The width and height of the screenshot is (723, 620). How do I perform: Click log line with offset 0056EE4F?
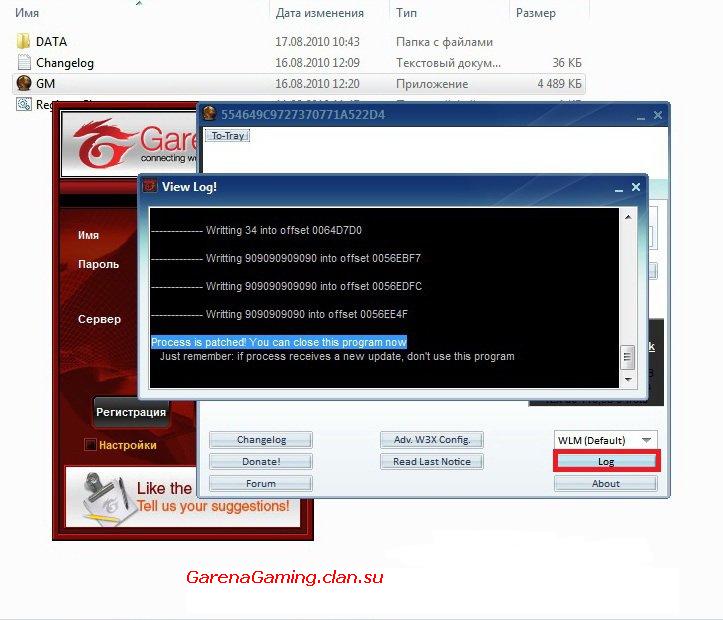click(x=279, y=314)
